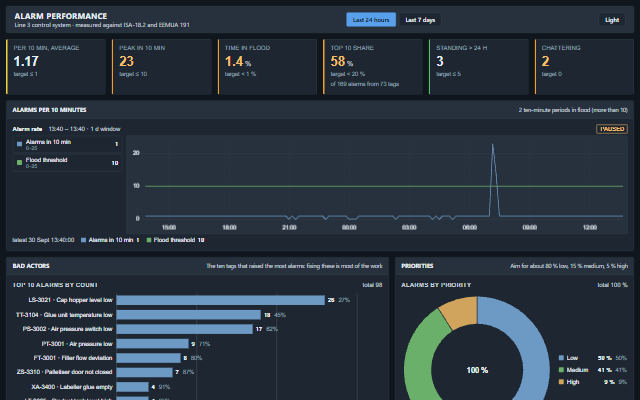This screenshot has height=400, width=640.
Task: Click the alarm spike peak on the chart
Action: 493,144
